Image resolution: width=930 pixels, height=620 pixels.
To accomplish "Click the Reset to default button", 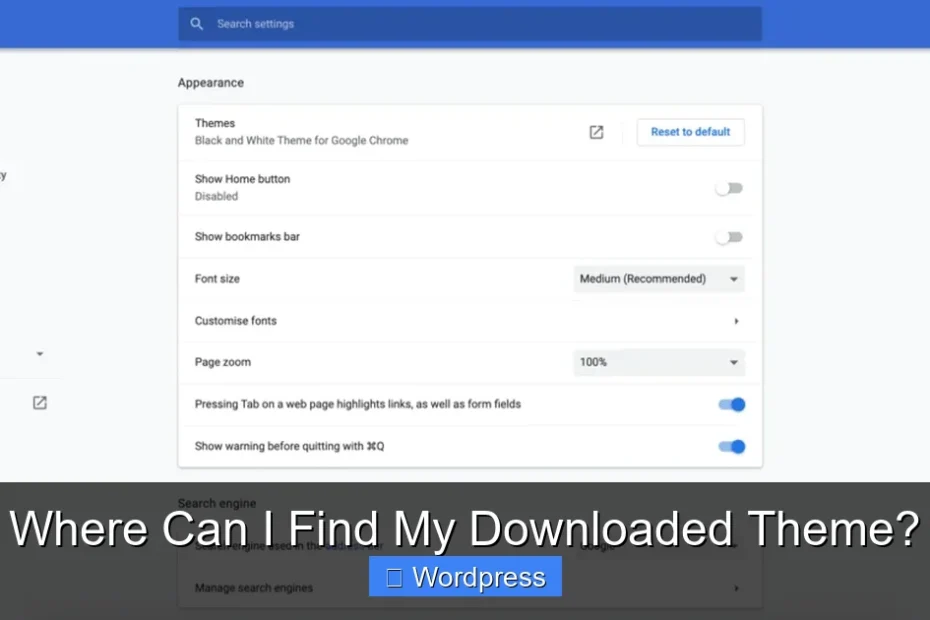I will (690, 131).
